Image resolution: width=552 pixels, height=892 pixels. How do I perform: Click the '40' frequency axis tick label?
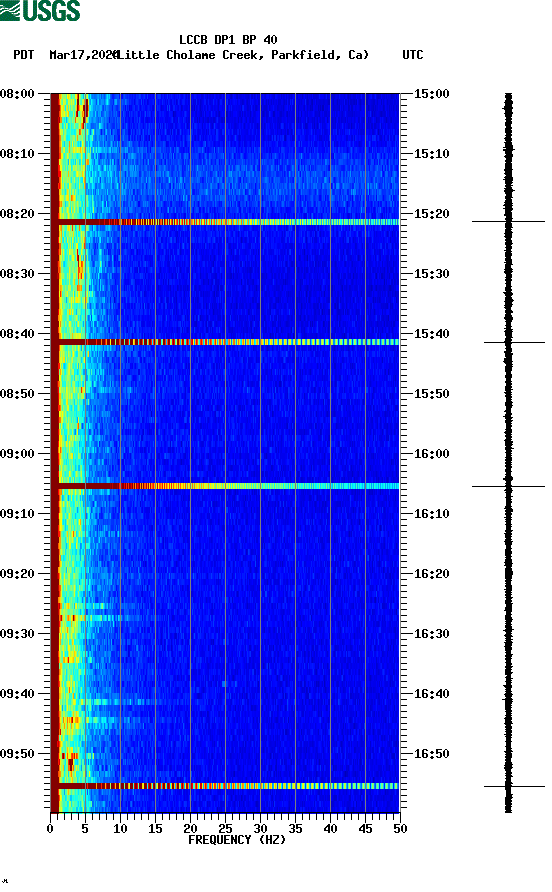click(x=330, y=829)
